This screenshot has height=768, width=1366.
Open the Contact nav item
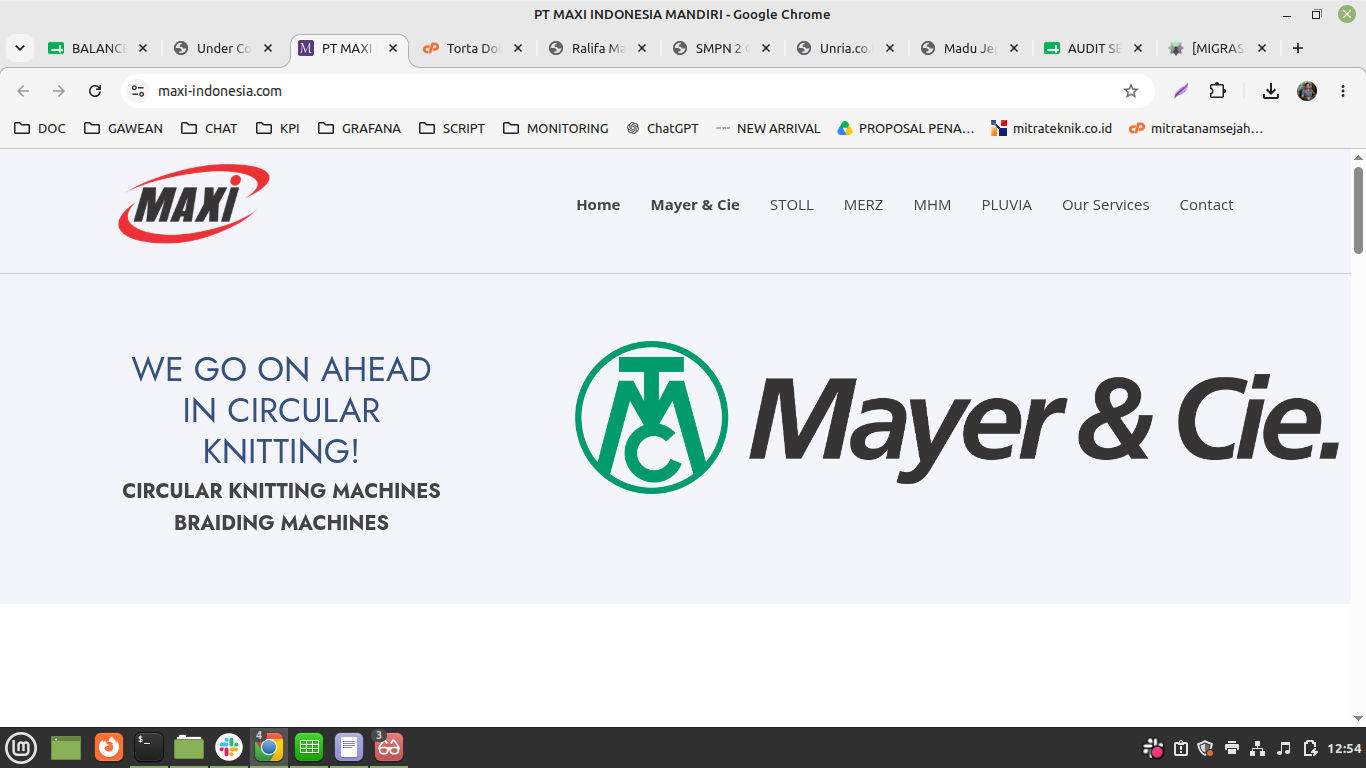pos(1206,205)
